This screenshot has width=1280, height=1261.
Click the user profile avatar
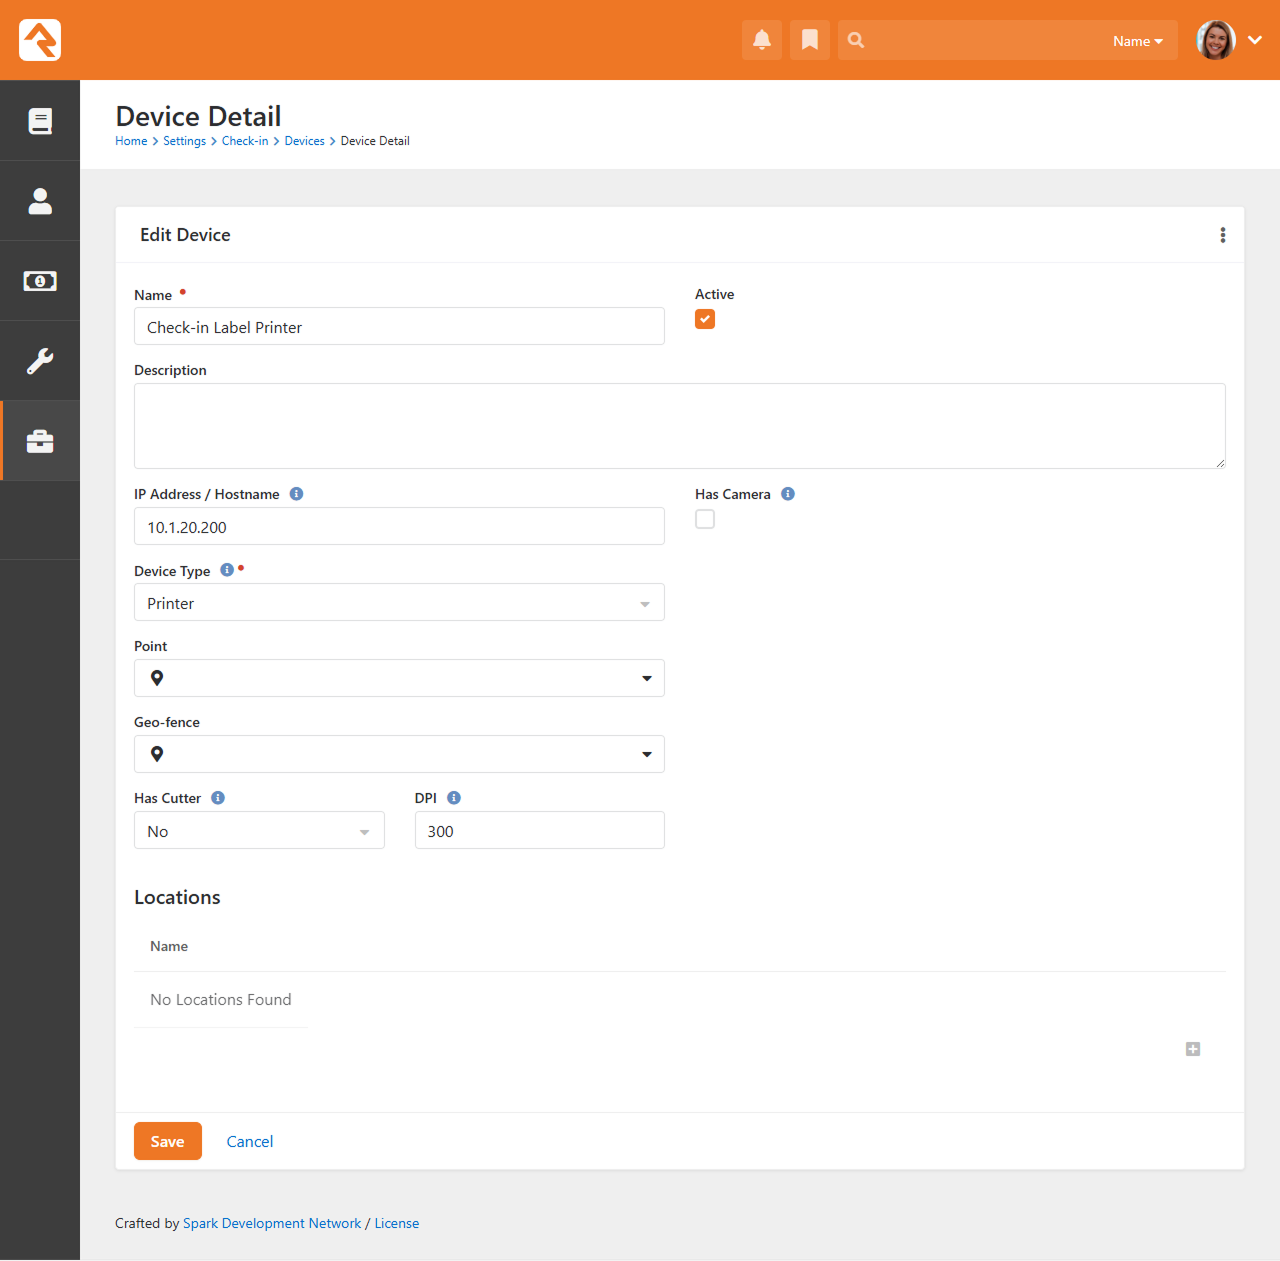click(1216, 40)
